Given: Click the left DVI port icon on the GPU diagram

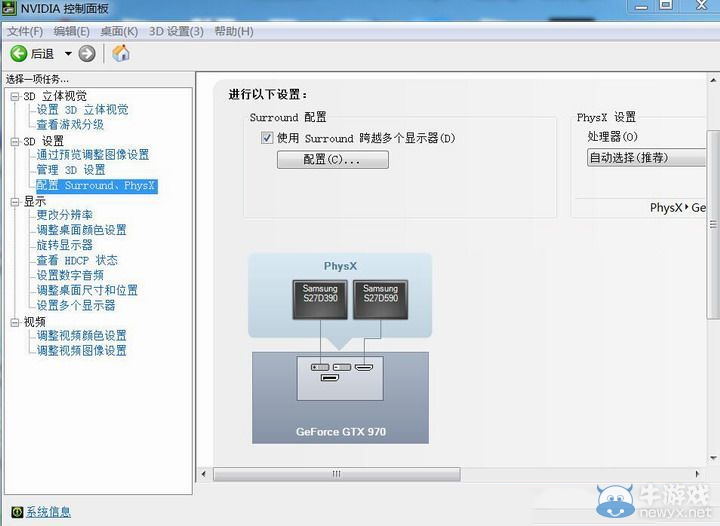Looking at the screenshot, I should (x=320, y=367).
